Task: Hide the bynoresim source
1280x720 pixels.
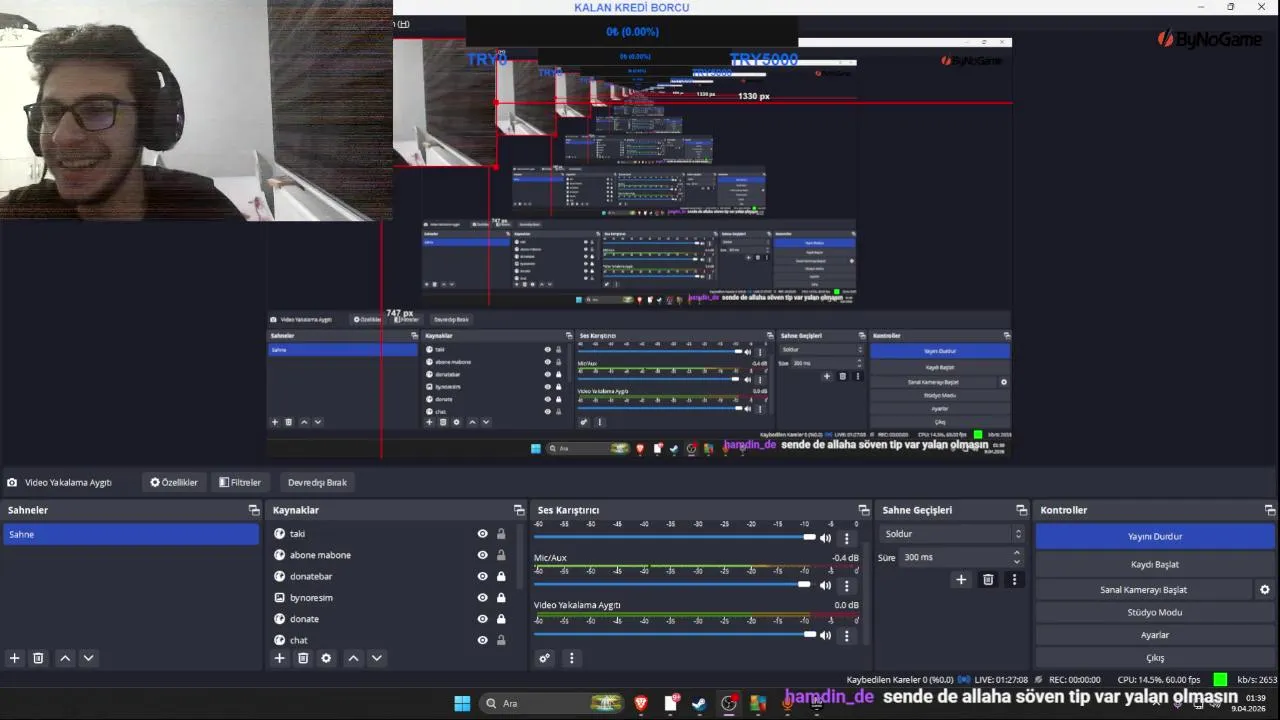Action: [483, 597]
